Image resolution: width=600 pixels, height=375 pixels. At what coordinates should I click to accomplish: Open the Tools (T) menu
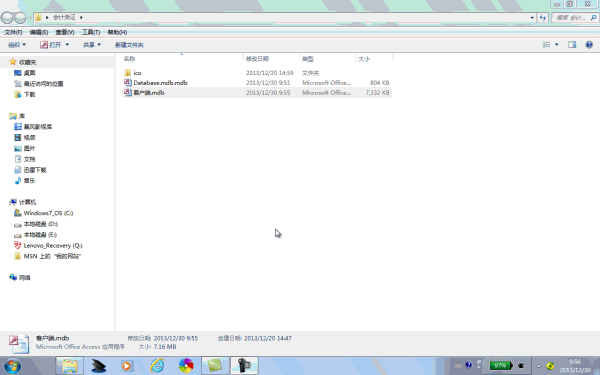tap(91, 32)
